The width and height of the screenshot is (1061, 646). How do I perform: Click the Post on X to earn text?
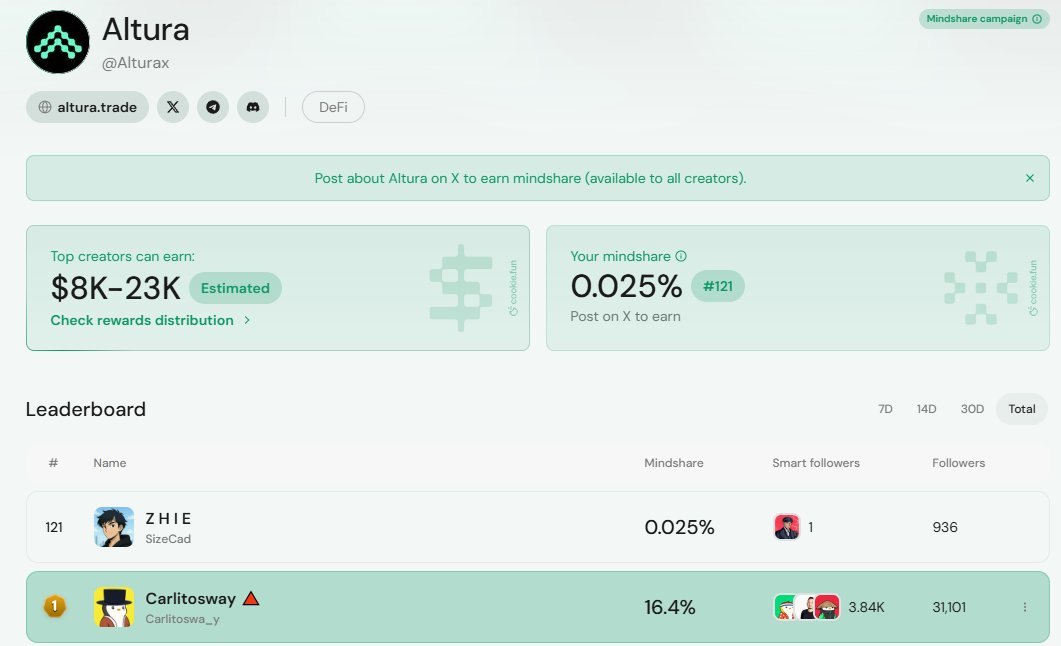point(625,316)
